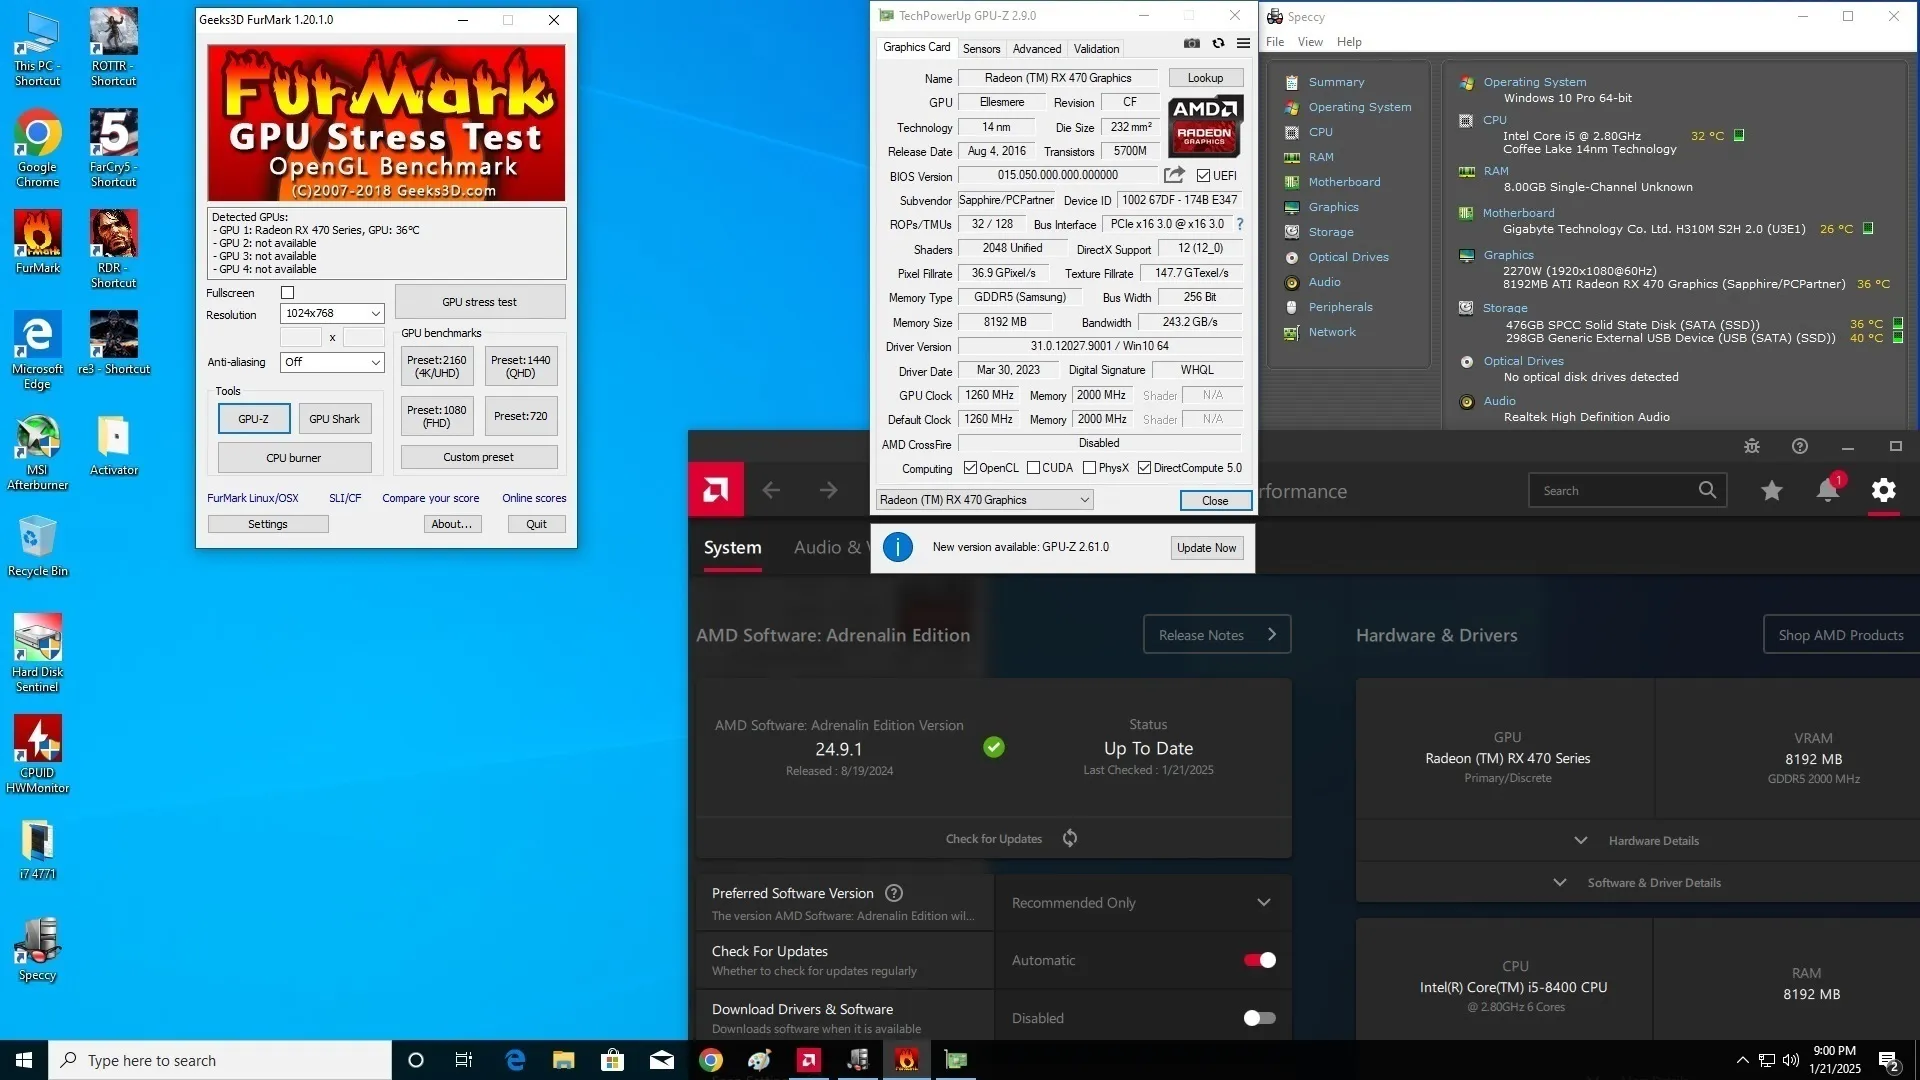Select Storage in Speccy sidebar
1920x1080 pixels.
pos(1331,232)
